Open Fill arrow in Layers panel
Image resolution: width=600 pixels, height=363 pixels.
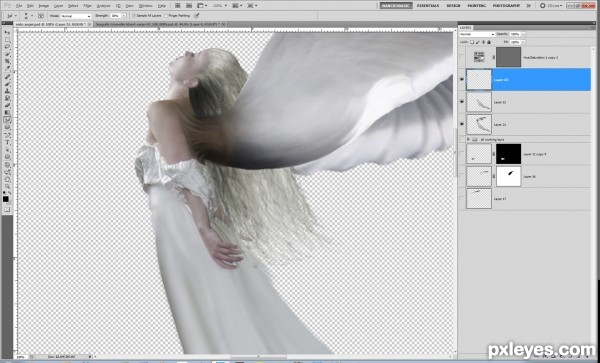click(x=523, y=42)
